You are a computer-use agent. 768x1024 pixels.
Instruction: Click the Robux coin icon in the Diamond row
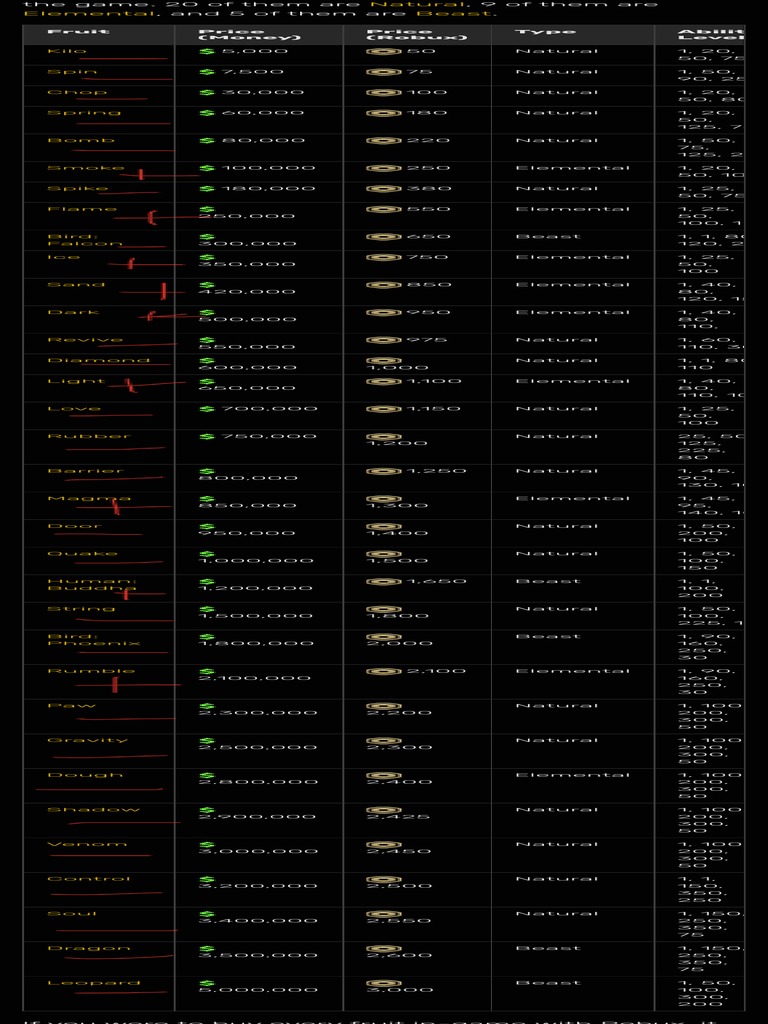tap(383, 360)
